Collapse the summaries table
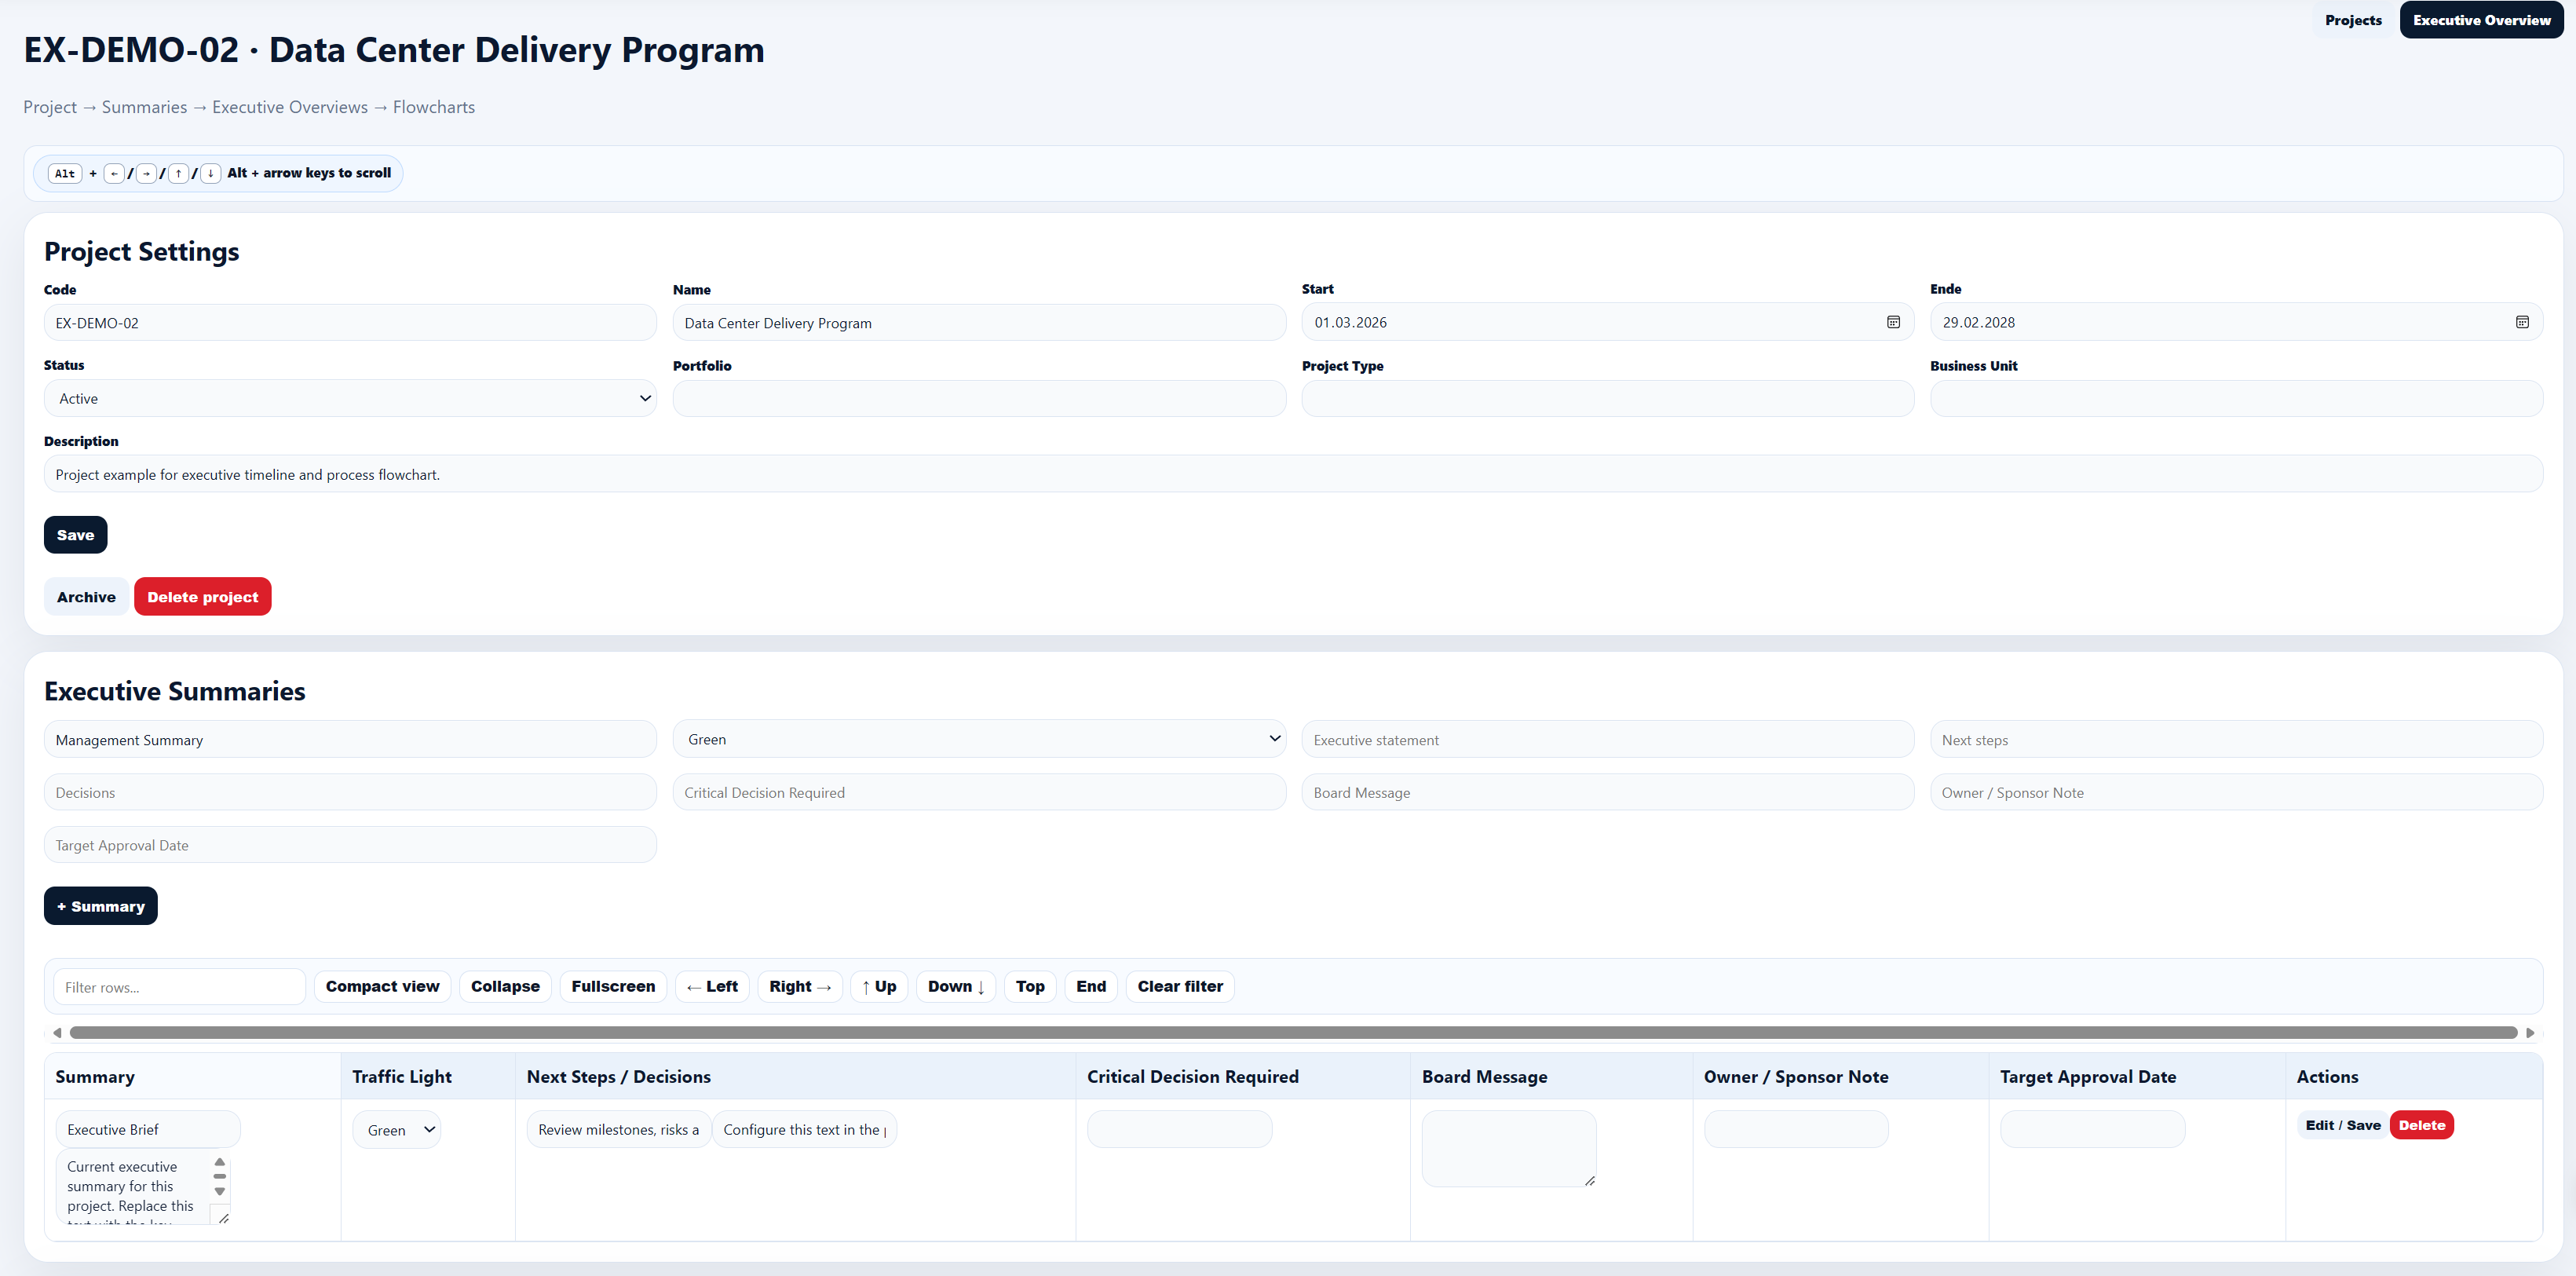The width and height of the screenshot is (2576, 1276). (x=505, y=986)
